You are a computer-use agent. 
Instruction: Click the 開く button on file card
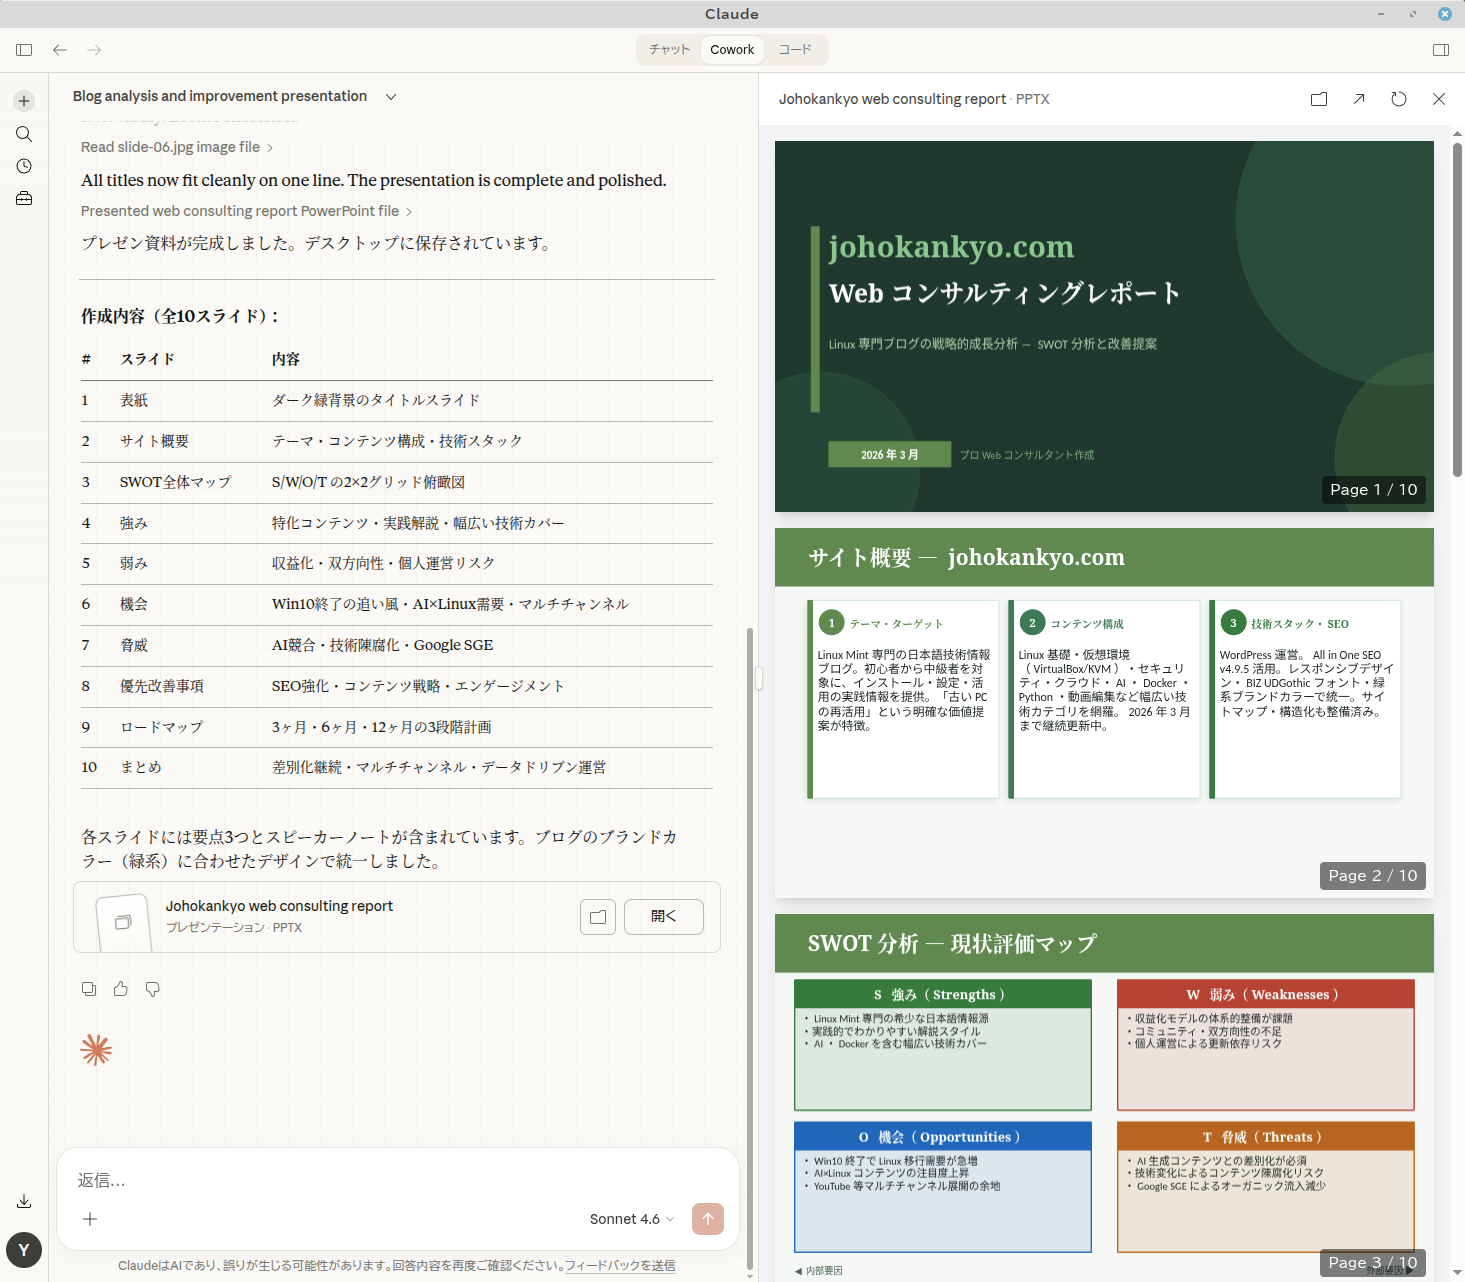point(663,917)
